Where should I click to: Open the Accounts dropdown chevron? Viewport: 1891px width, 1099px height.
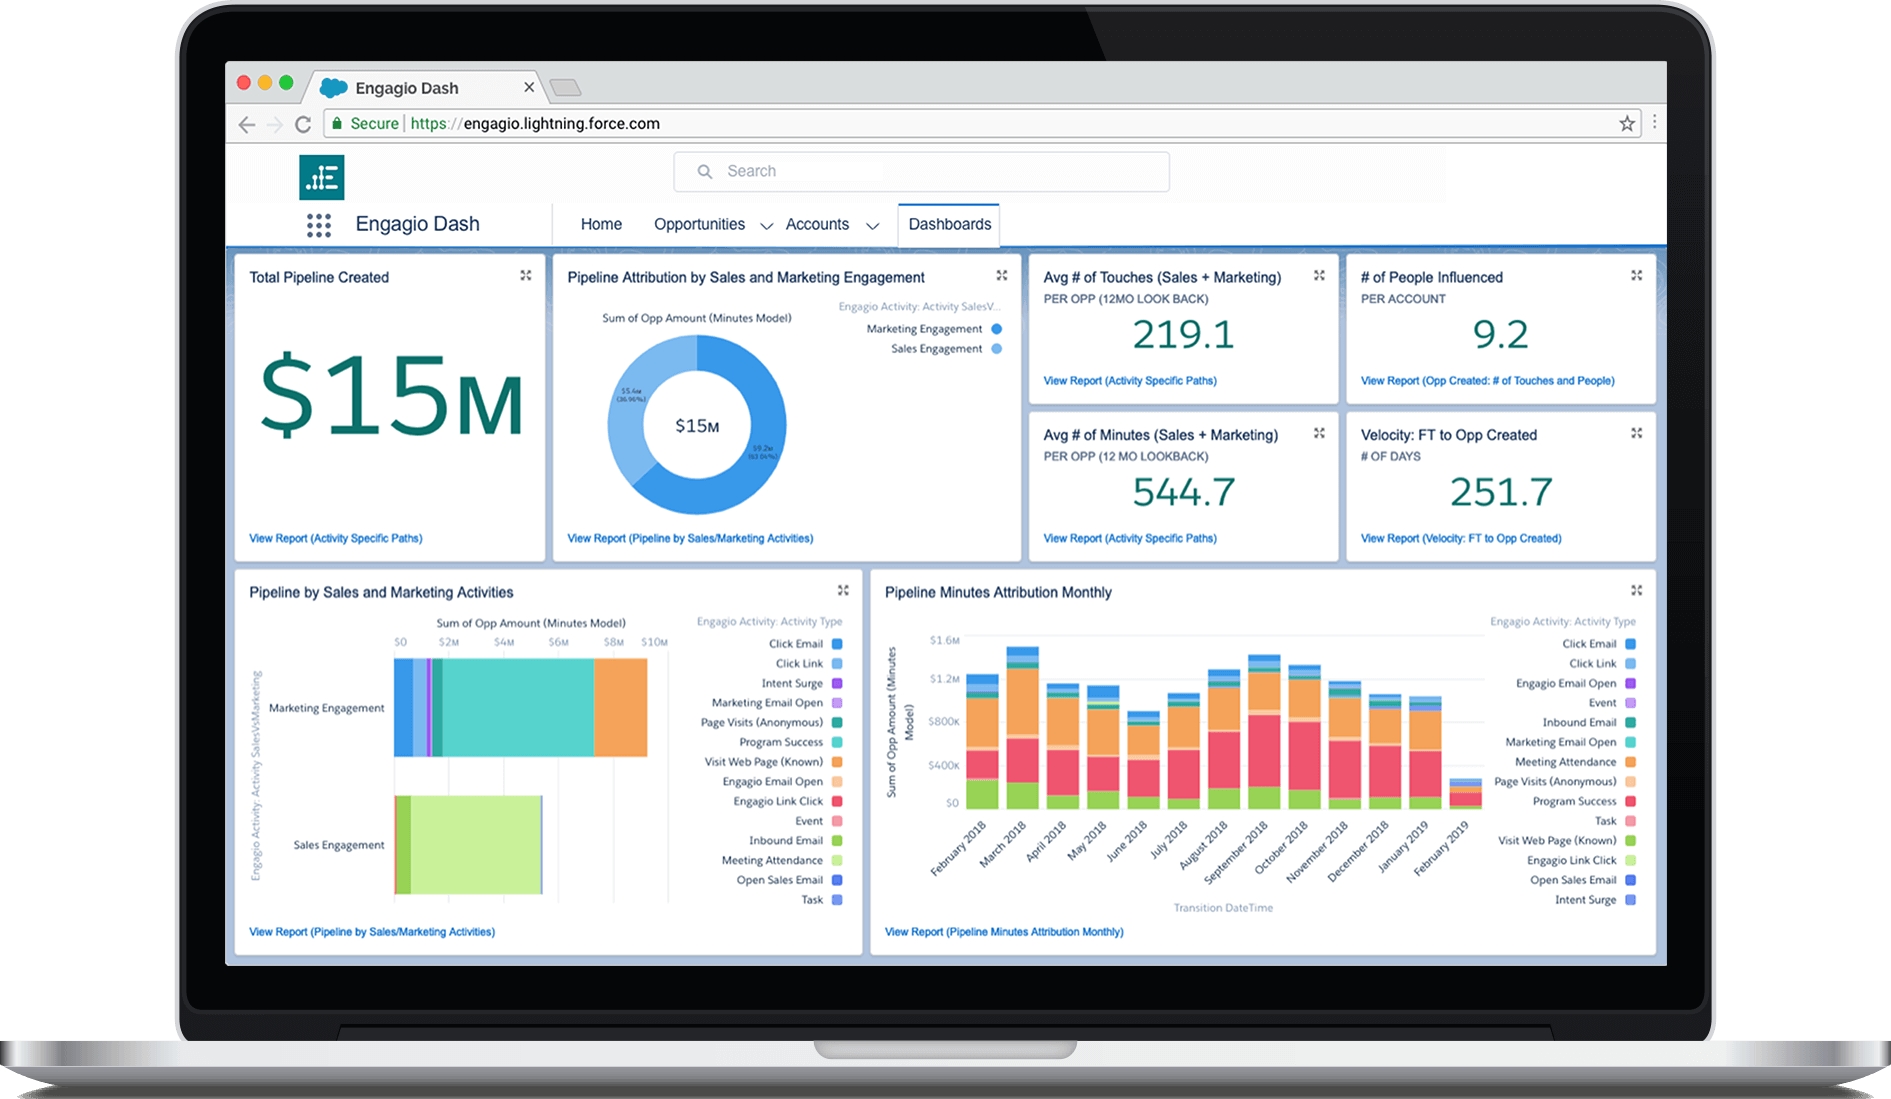[872, 226]
